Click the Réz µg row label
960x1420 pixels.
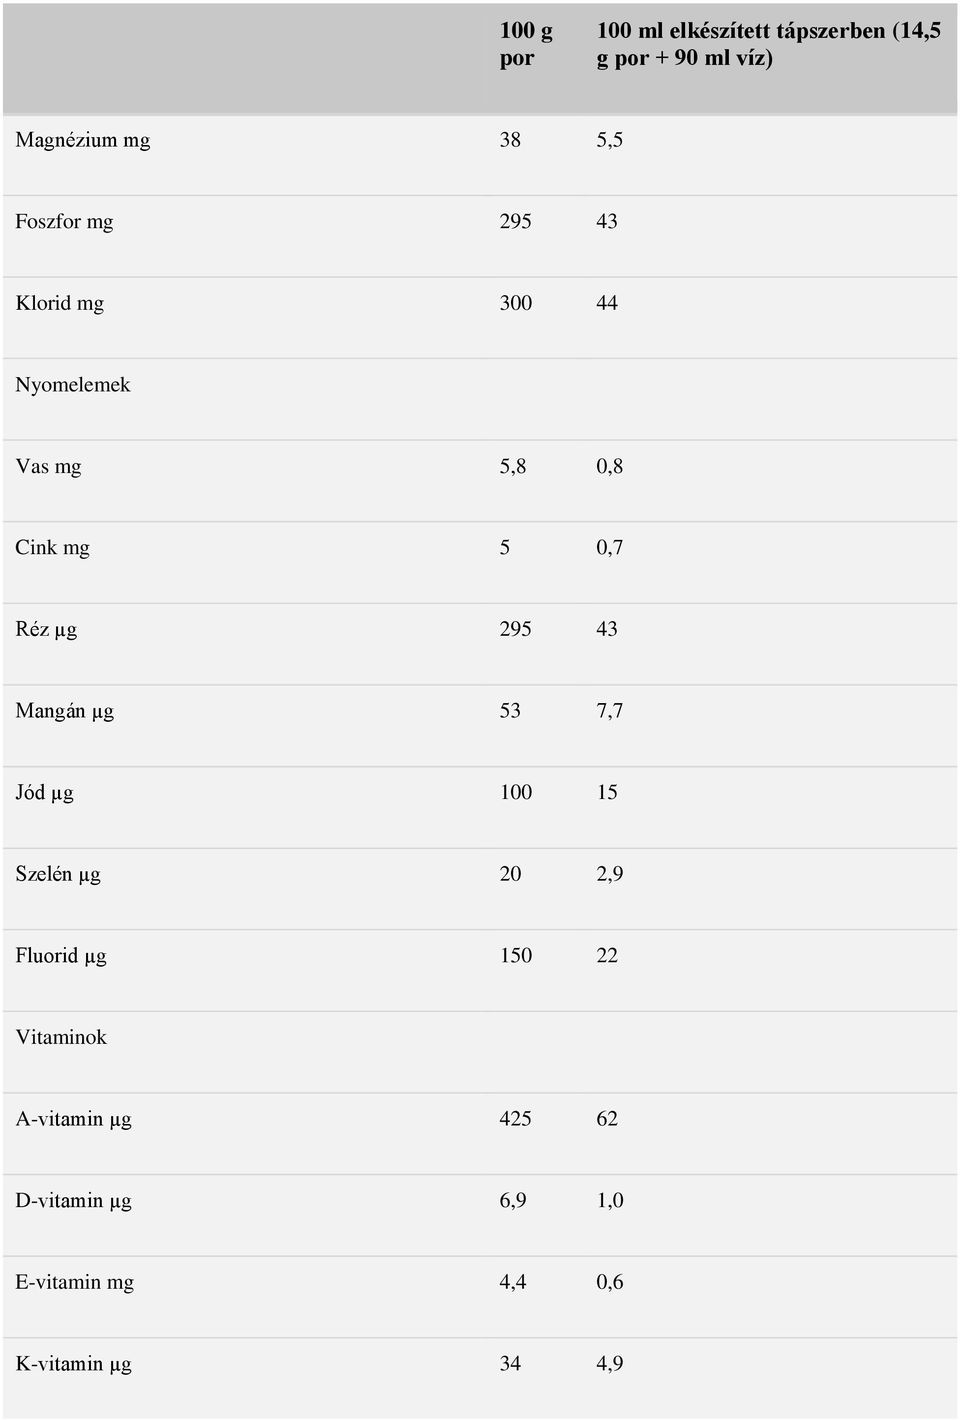(x=46, y=629)
